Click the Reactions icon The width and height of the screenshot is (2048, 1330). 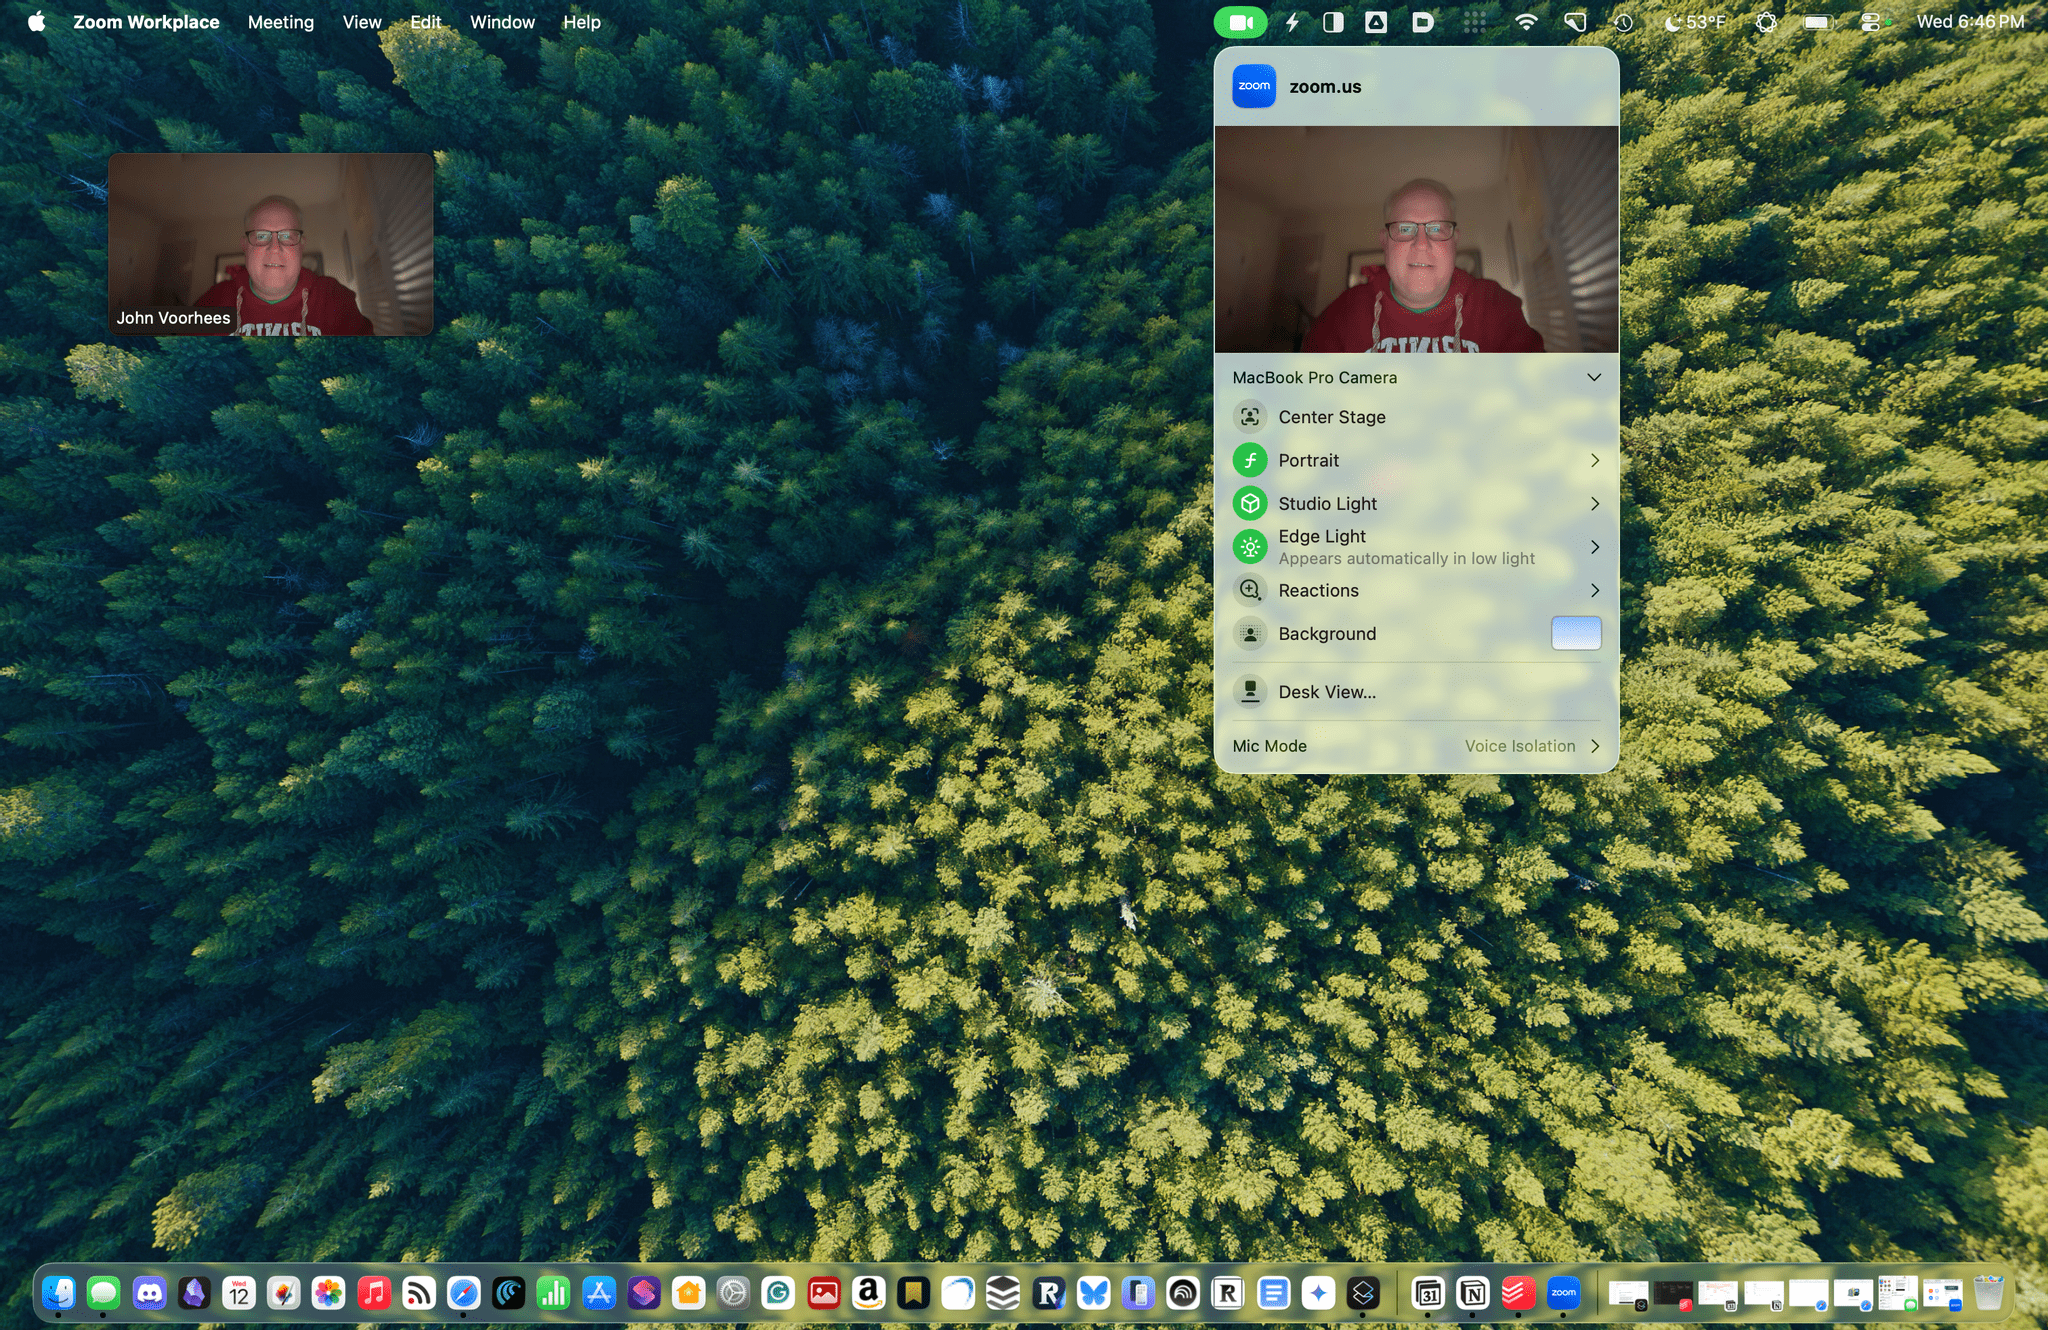point(1250,590)
